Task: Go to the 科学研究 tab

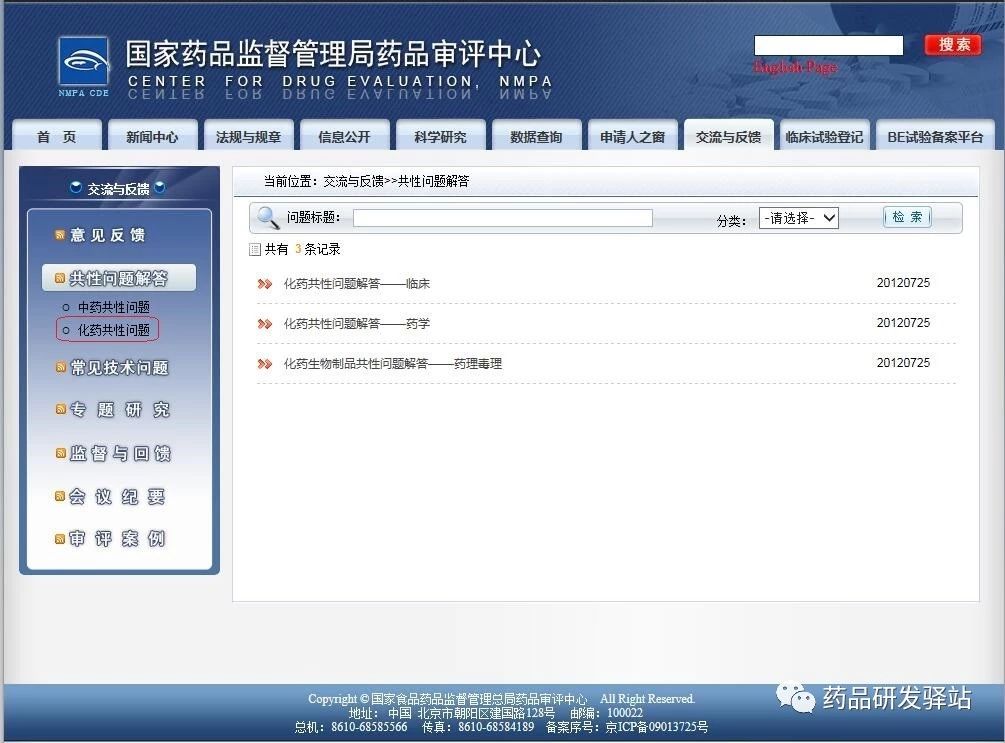Action: [x=440, y=136]
